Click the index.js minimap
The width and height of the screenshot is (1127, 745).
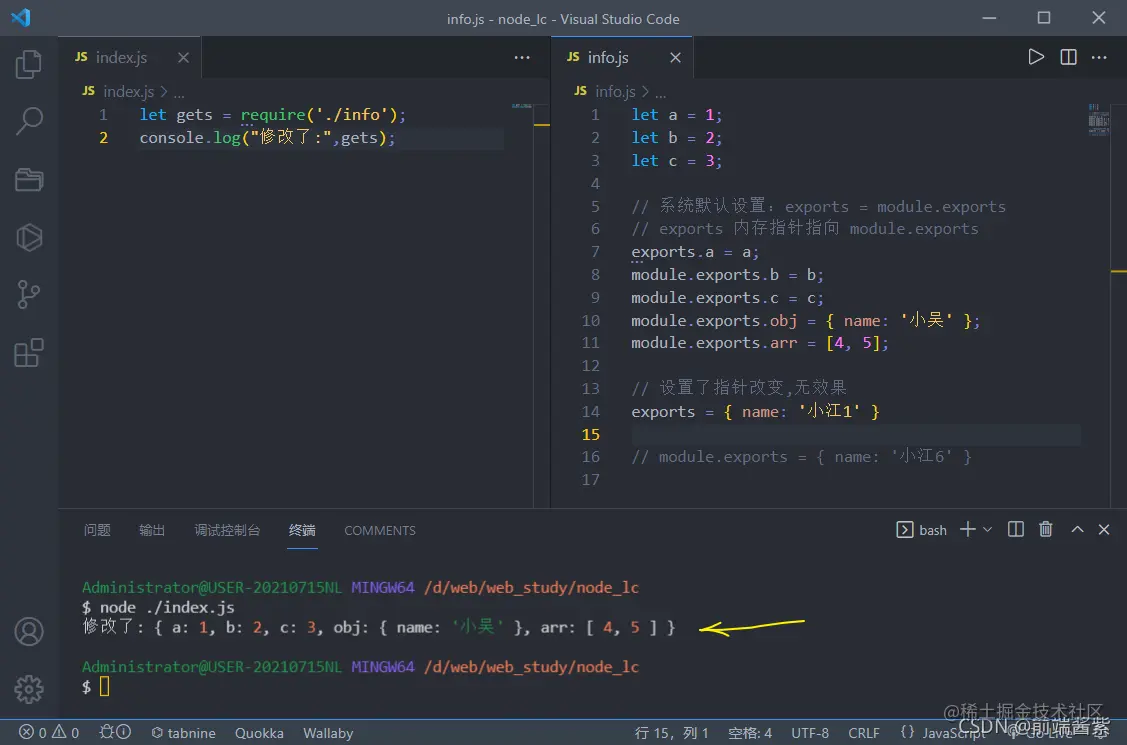tap(521, 106)
